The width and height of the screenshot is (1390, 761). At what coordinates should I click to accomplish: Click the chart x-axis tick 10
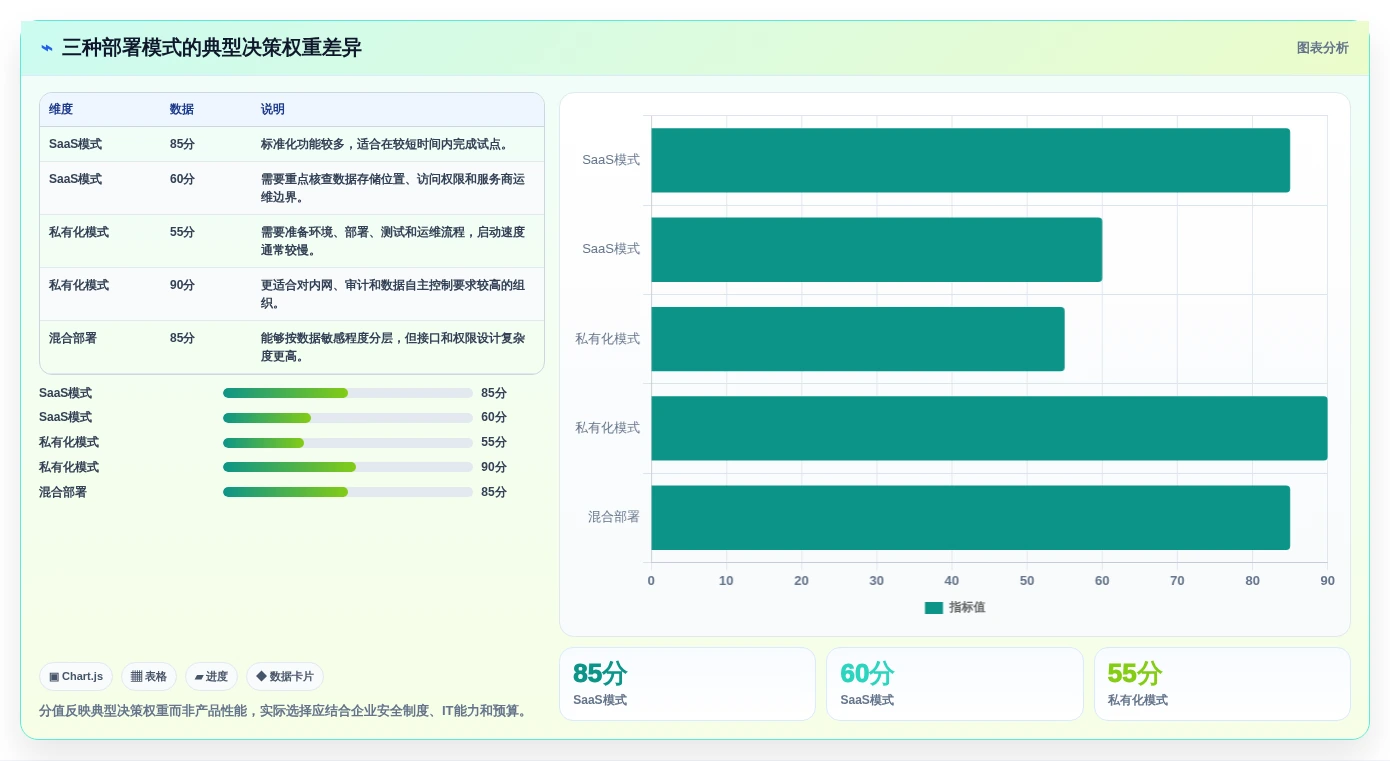pyautogui.click(x=726, y=581)
